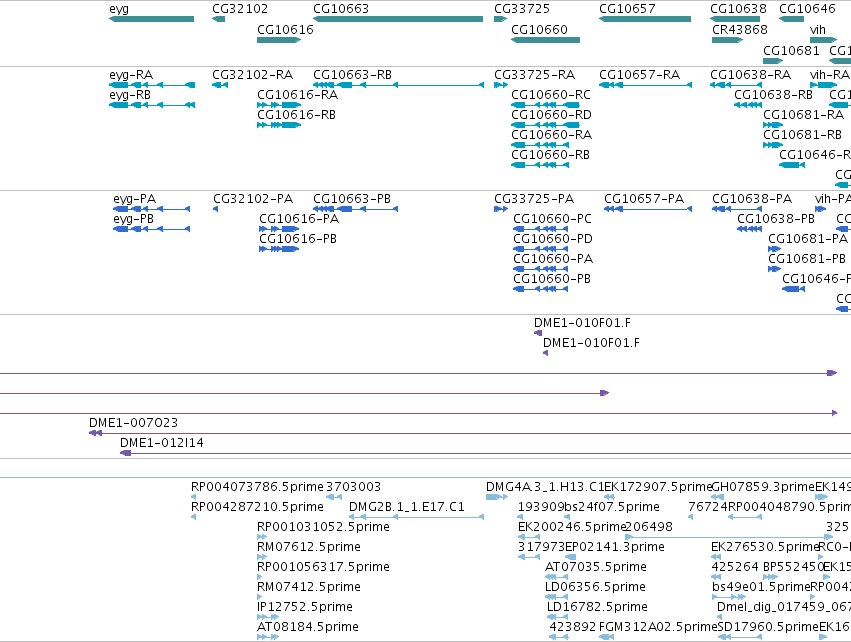The image size is (851, 642).
Task: Select the CG33725 gene label
Action: (522, 9)
